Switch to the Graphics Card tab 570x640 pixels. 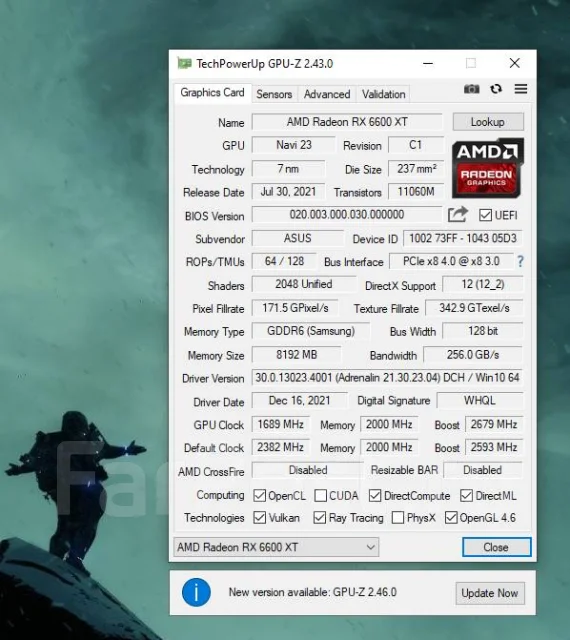coord(212,93)
